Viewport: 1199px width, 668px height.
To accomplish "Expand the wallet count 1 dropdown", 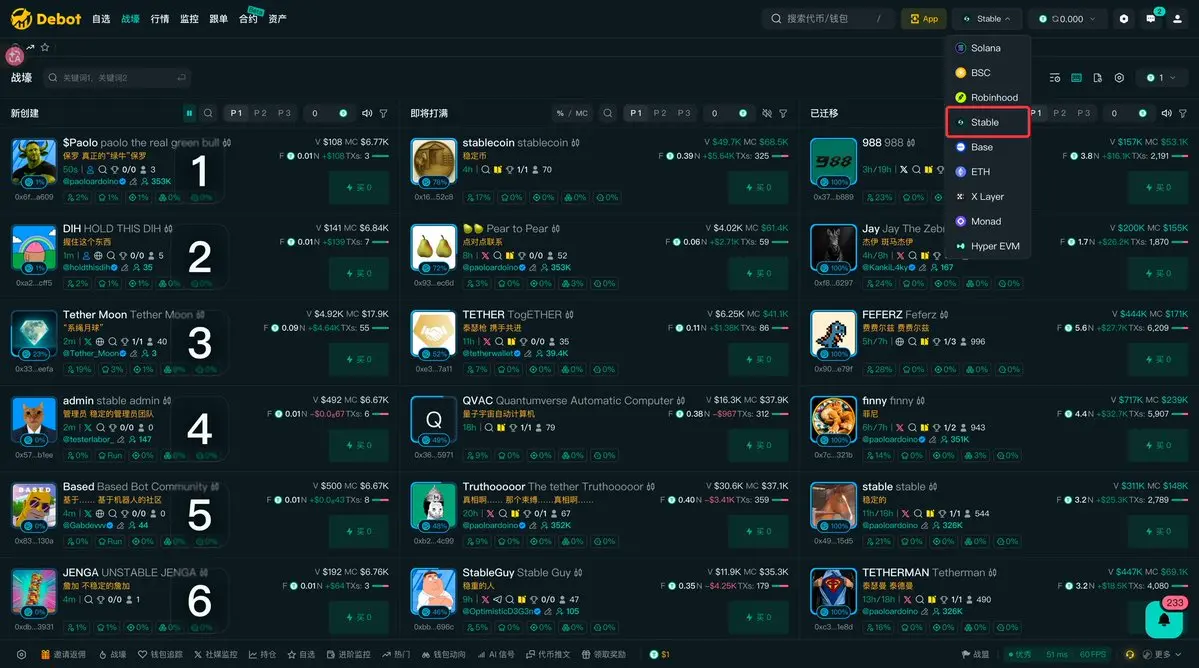I will point(1161,78).
